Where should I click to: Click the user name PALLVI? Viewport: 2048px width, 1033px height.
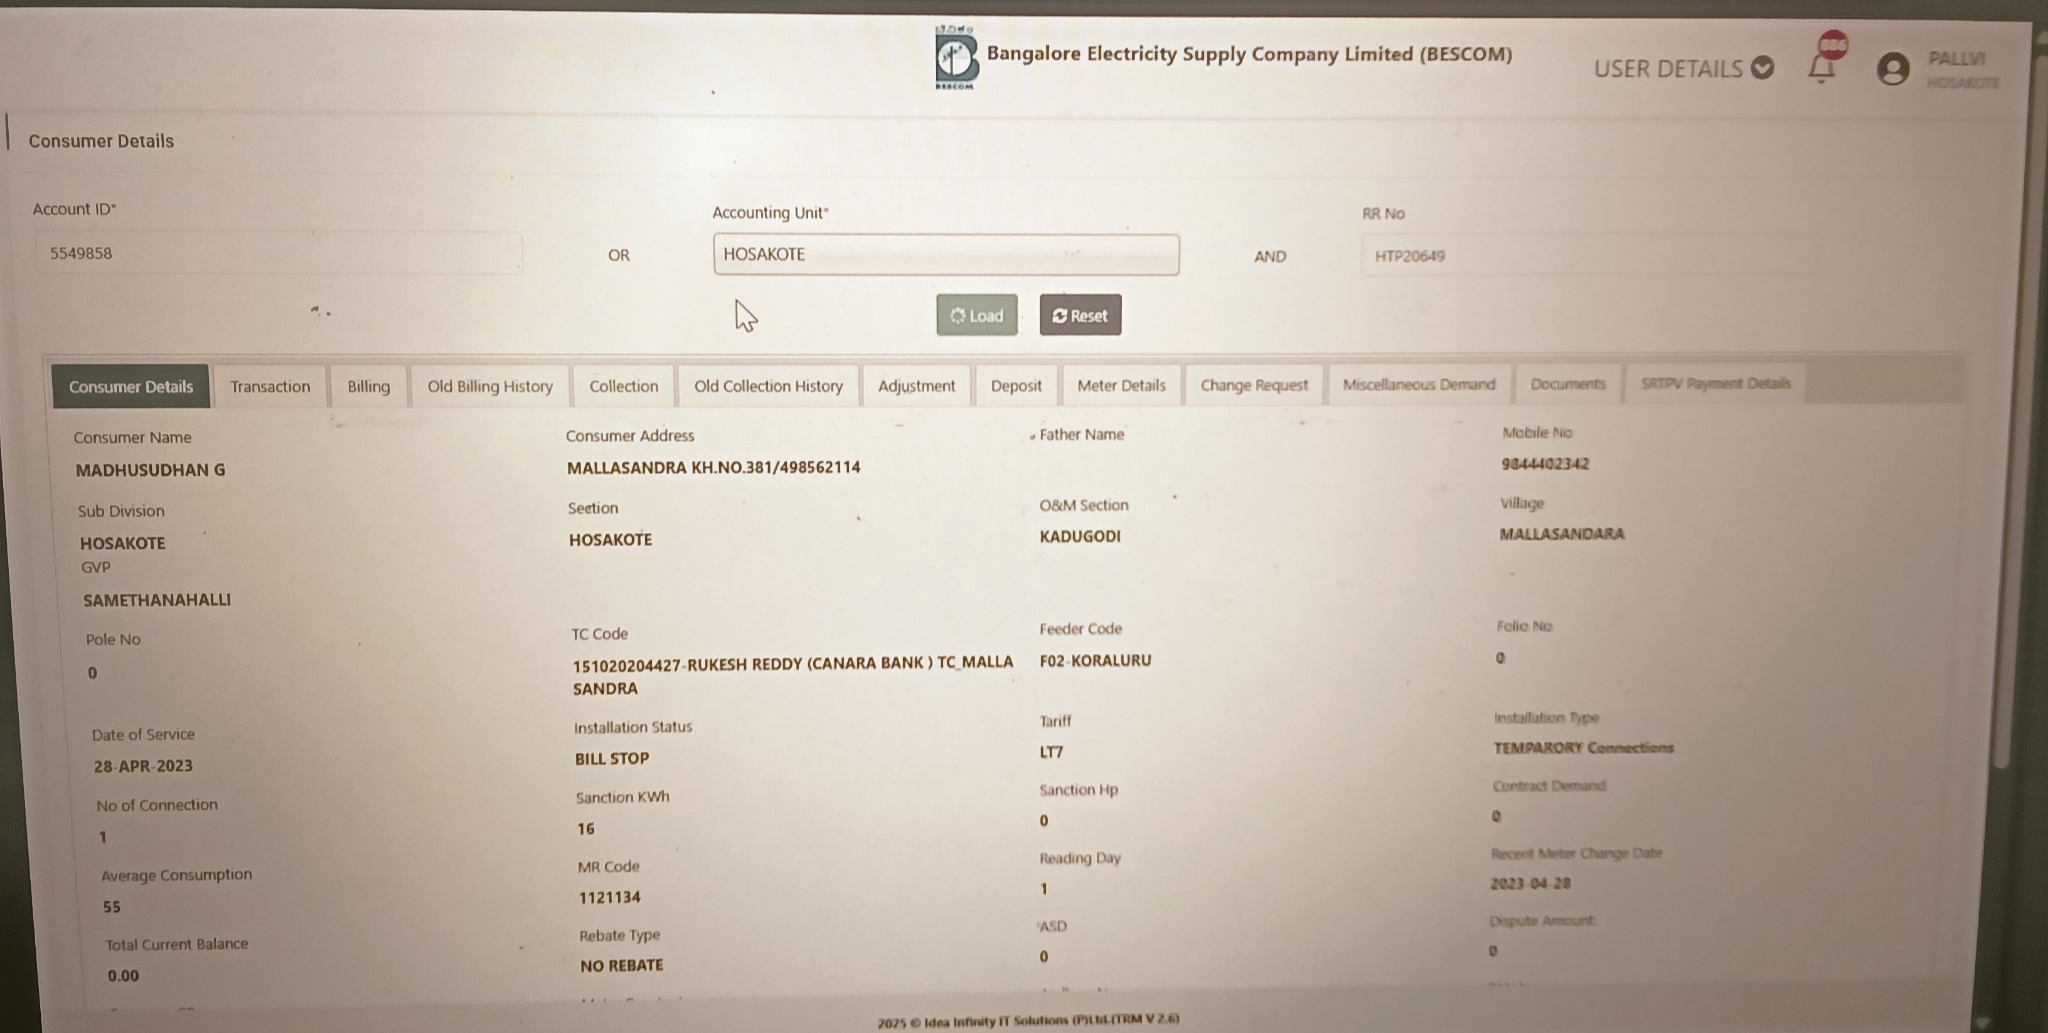point(1957,59)
